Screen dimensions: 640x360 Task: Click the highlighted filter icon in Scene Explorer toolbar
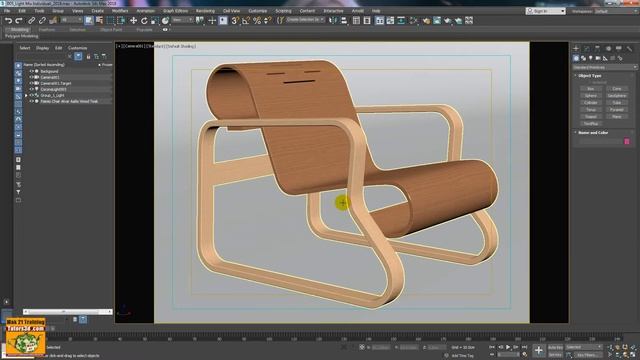point(78,56)
